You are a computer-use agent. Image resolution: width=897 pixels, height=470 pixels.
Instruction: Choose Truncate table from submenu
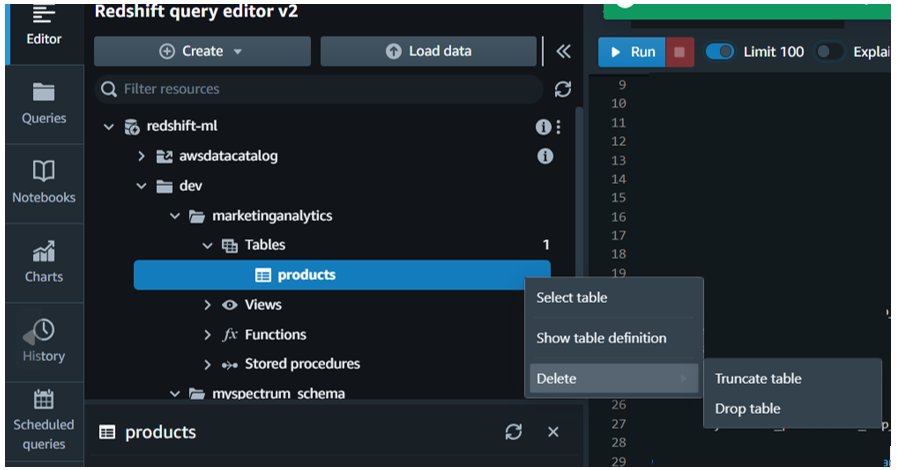coord(758,379)
